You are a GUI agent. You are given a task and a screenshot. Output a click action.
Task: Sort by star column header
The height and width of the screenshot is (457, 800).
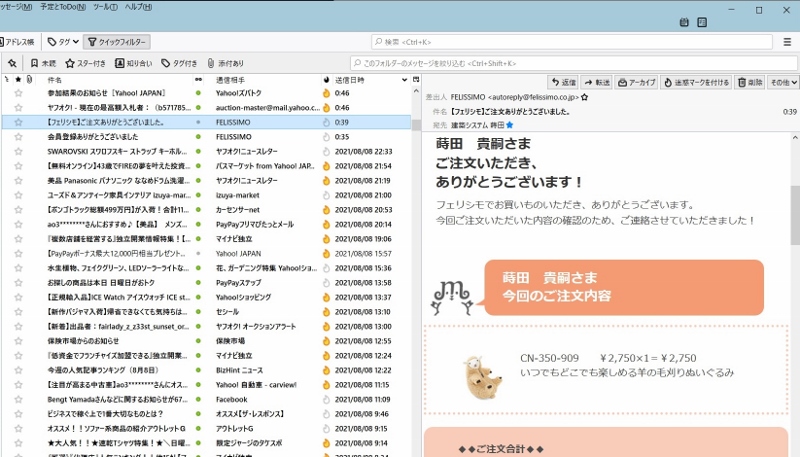pyautogui.click(x=18, y=80)
